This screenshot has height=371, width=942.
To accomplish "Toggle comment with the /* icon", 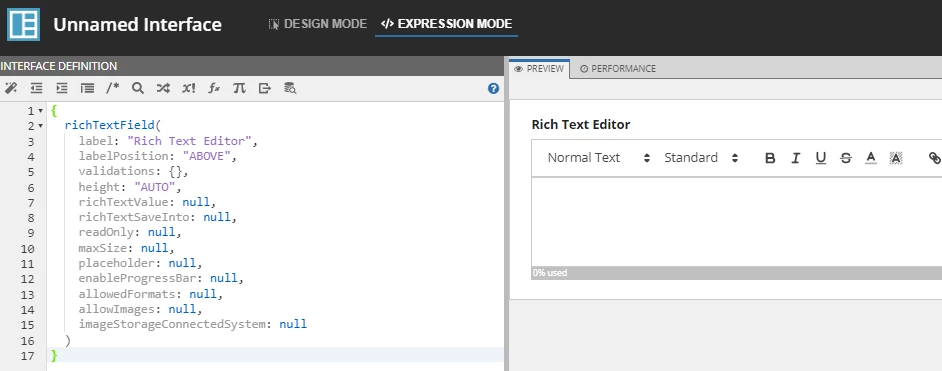I will pyautogui.click(x=112, y=88).
